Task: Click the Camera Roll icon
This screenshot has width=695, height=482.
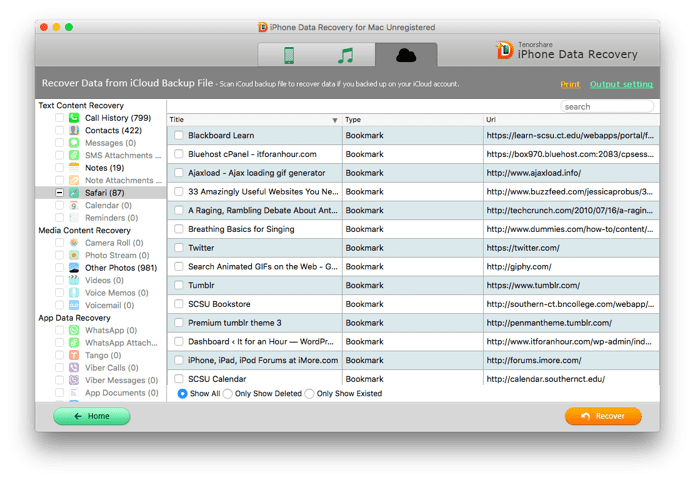Action: (74, 243)
